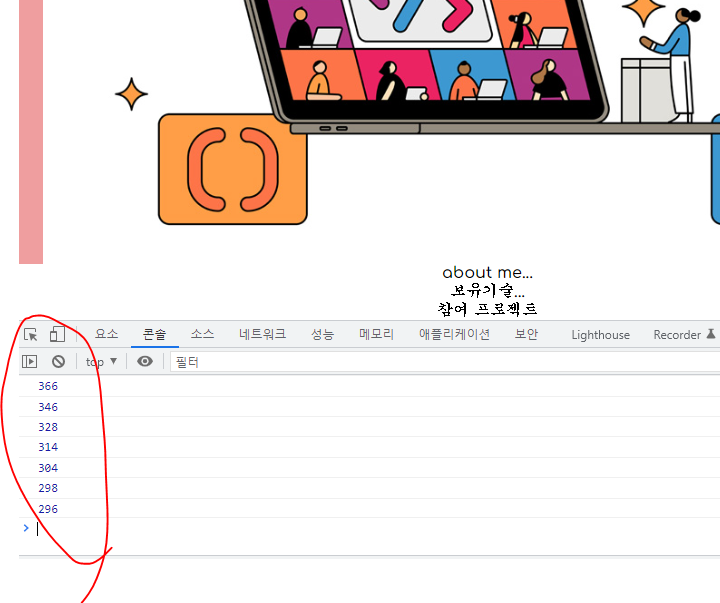Select the console output 346
This screenshot has height=603, width=720.
48,407
